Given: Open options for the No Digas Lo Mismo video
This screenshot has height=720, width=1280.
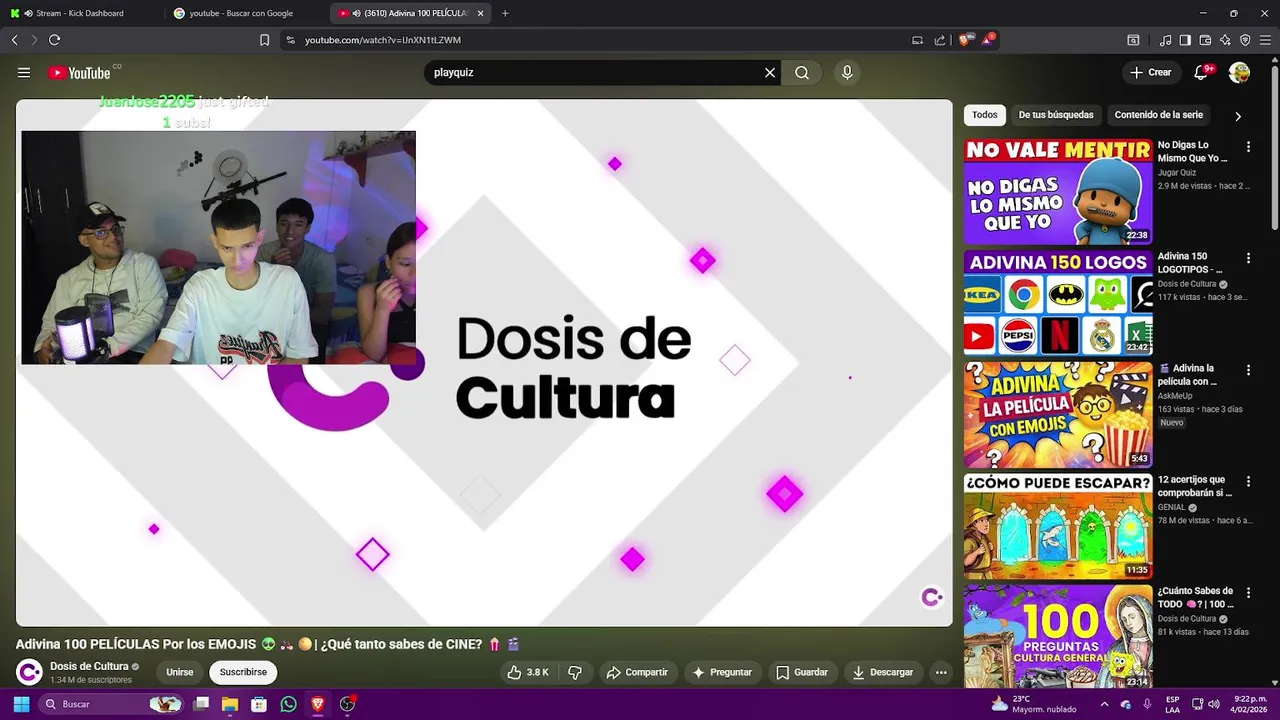Looking at the screenshot, I should [x=1248, y=146].
